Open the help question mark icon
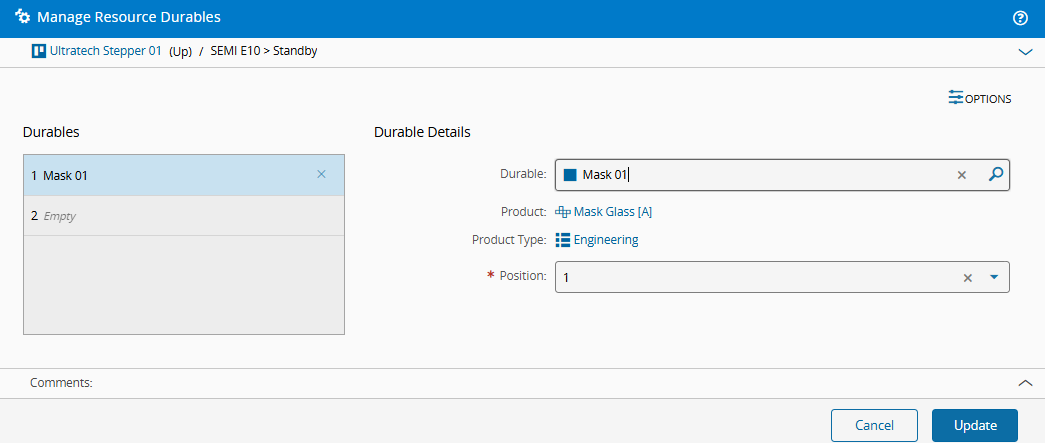 (x=1020, y=18)
